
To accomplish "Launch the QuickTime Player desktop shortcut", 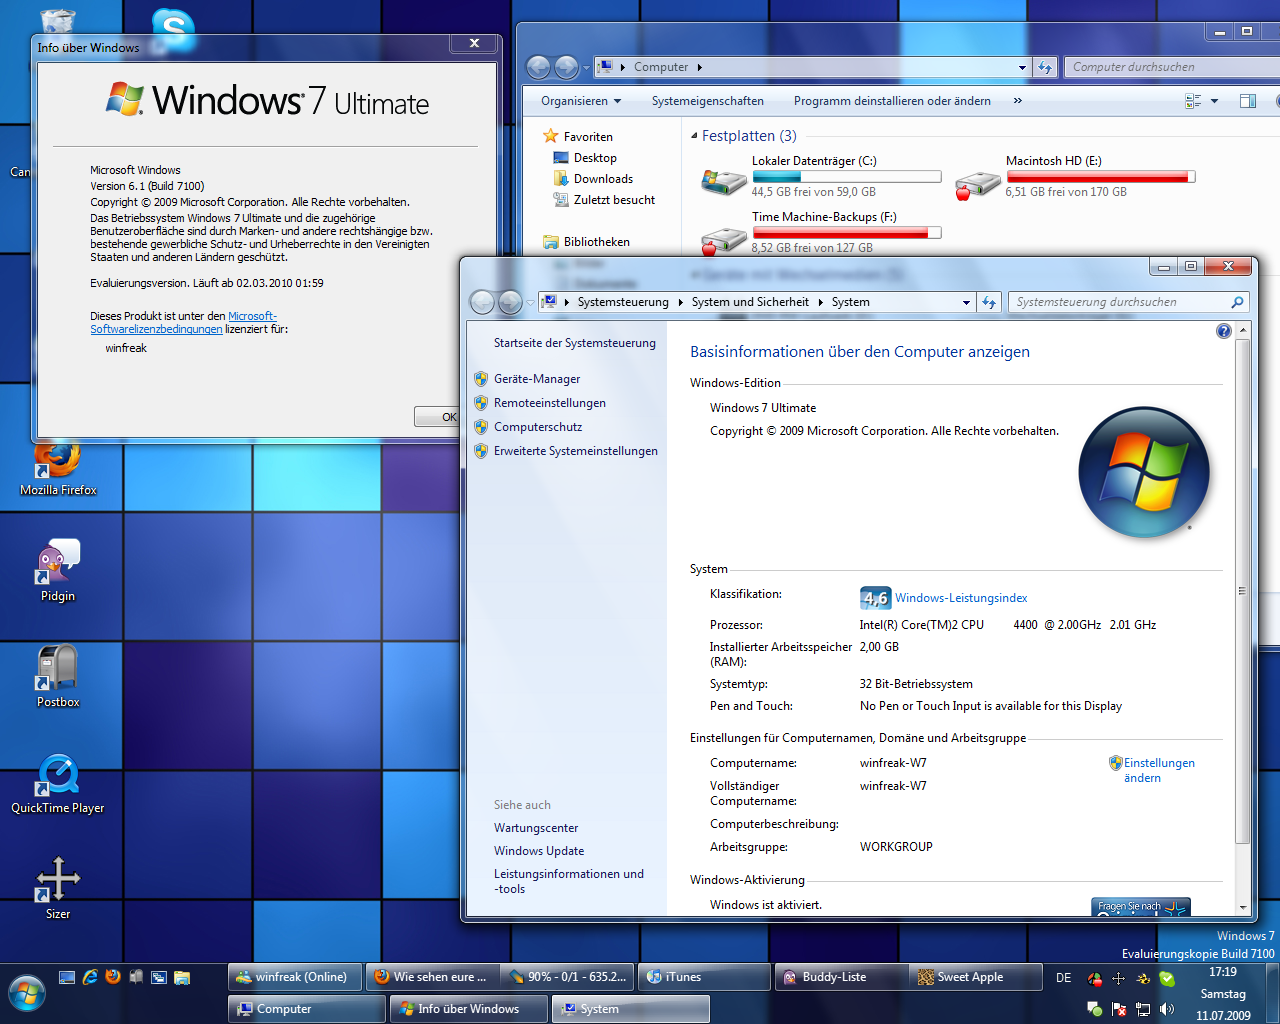I will (x=58, y=777).
